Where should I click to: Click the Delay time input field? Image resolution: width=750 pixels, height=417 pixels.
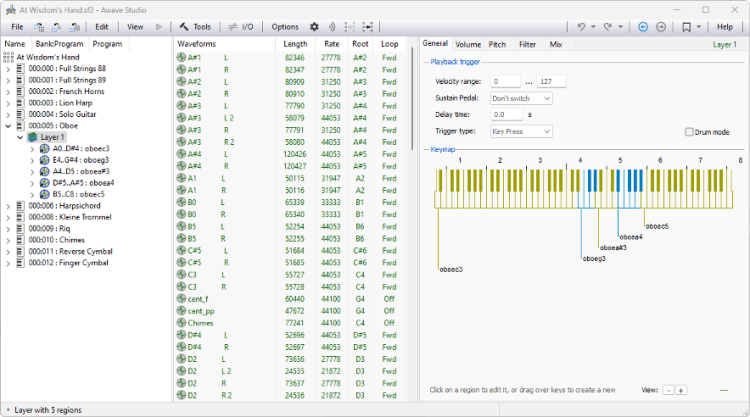[x=508, y=115]
